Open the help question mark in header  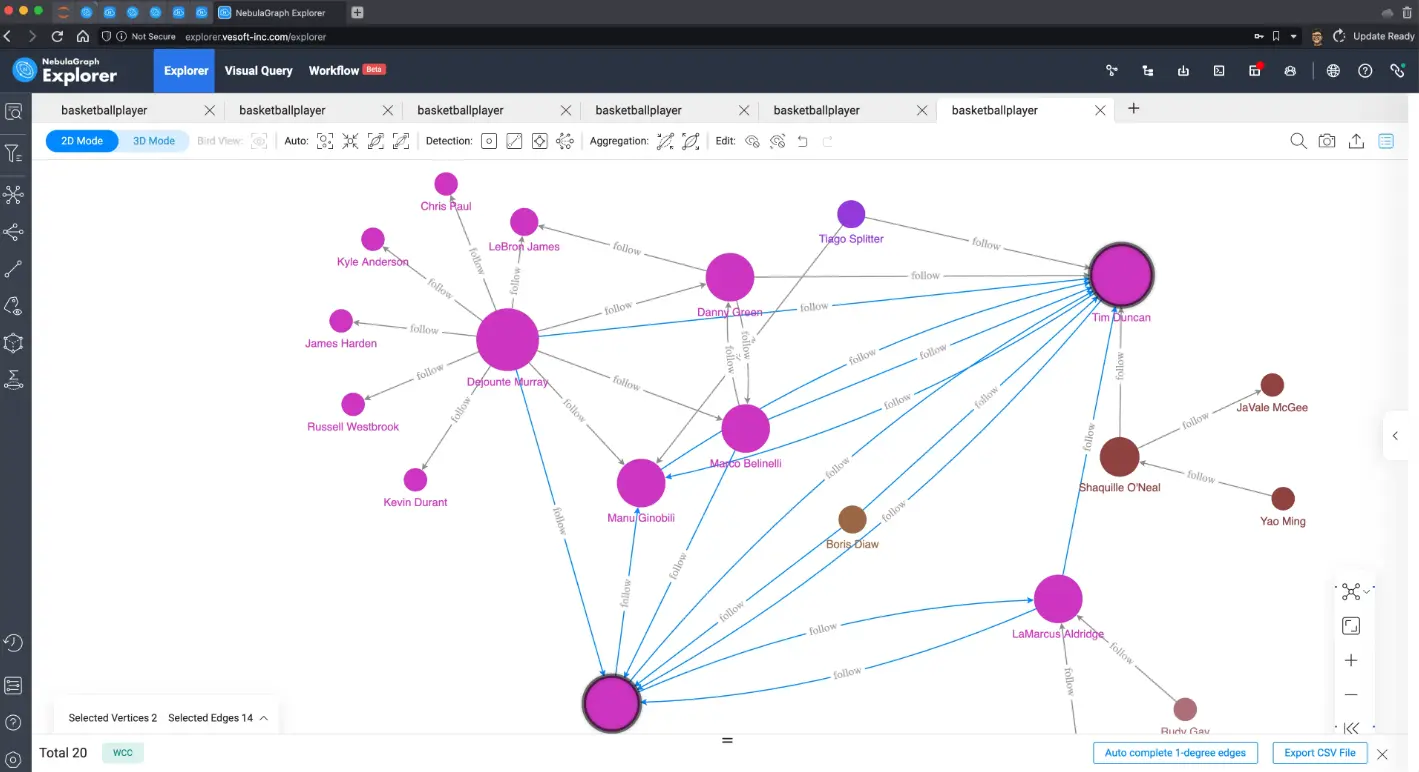tap(1365, 71)
